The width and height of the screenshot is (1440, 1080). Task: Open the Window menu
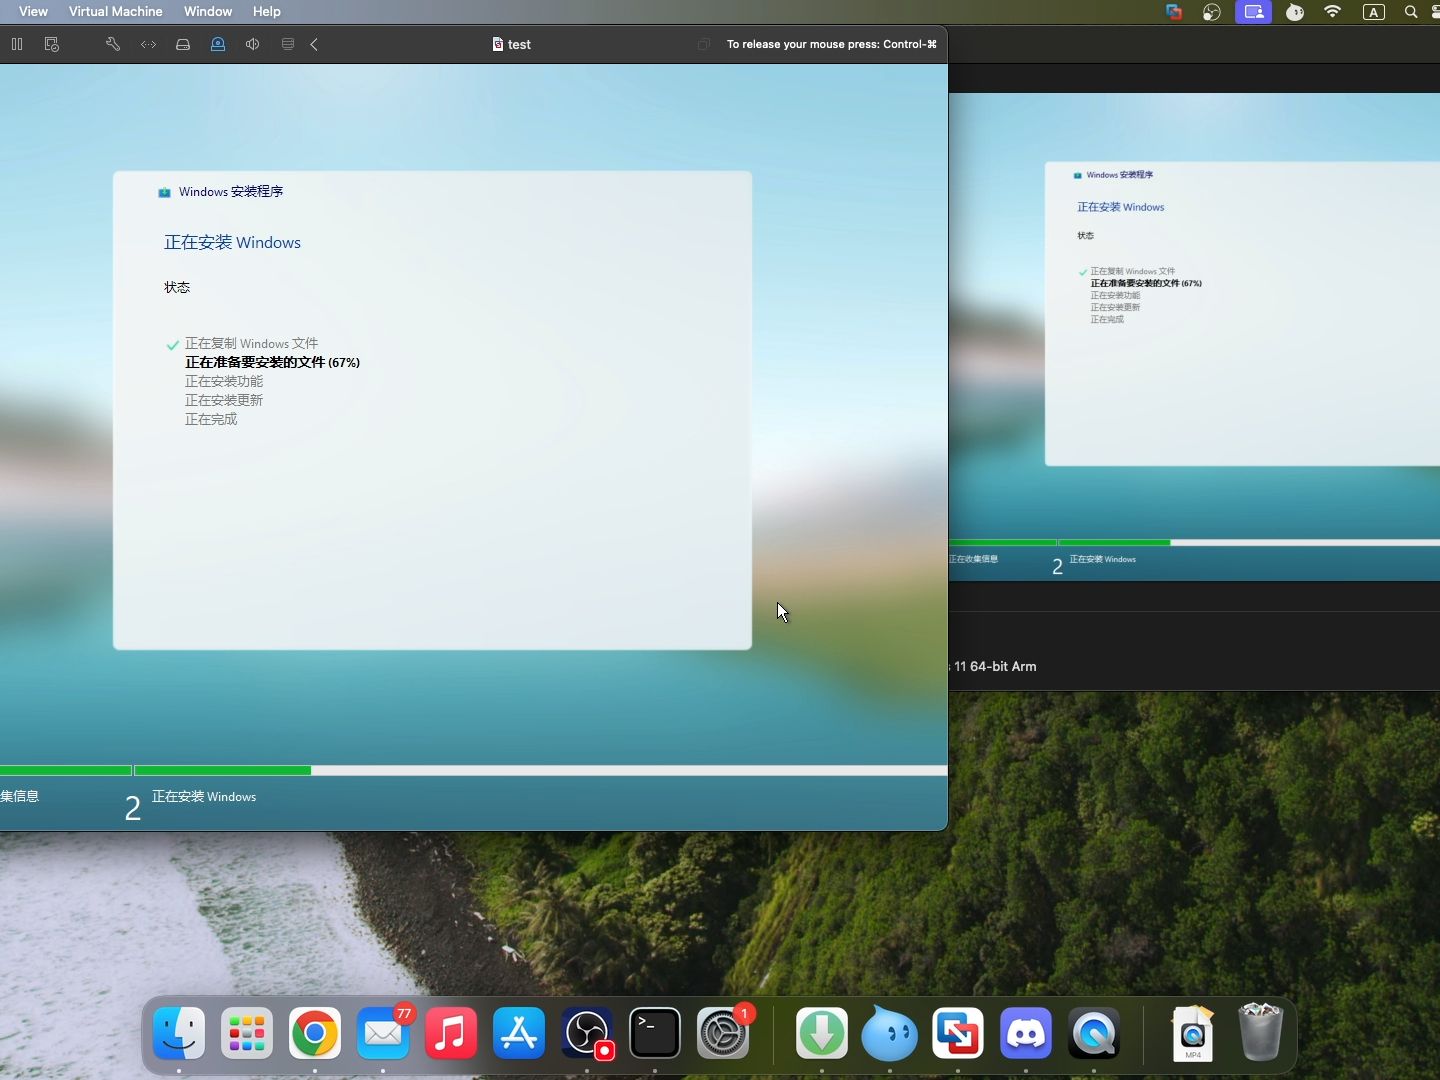[208, 11]
